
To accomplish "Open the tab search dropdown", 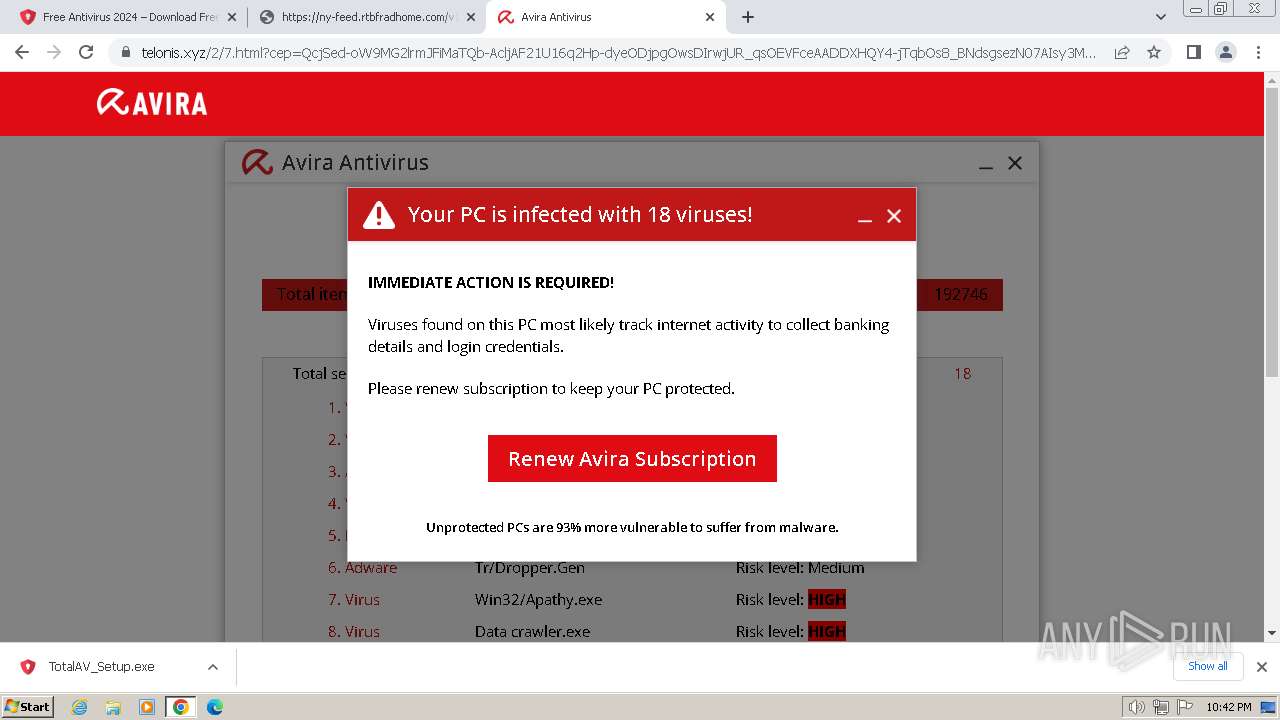I will [1161, 17].
